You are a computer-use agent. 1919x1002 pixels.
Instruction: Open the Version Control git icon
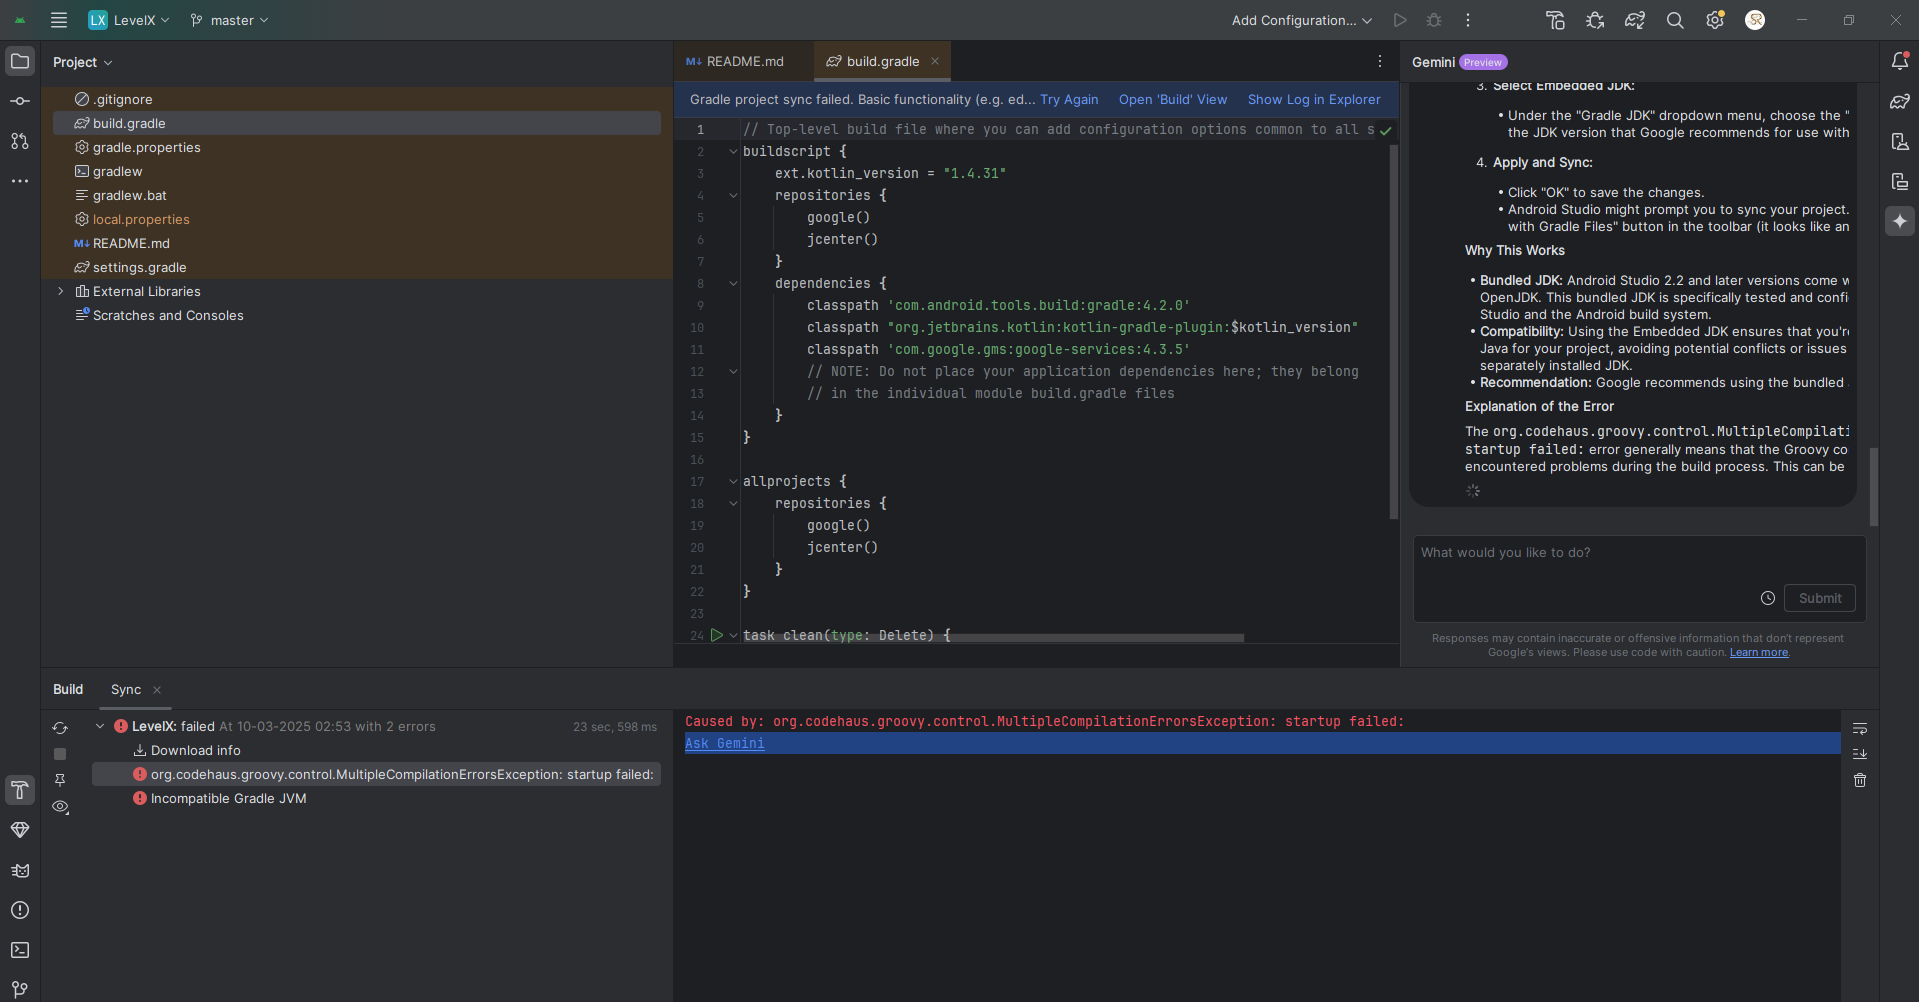(20, 989)
